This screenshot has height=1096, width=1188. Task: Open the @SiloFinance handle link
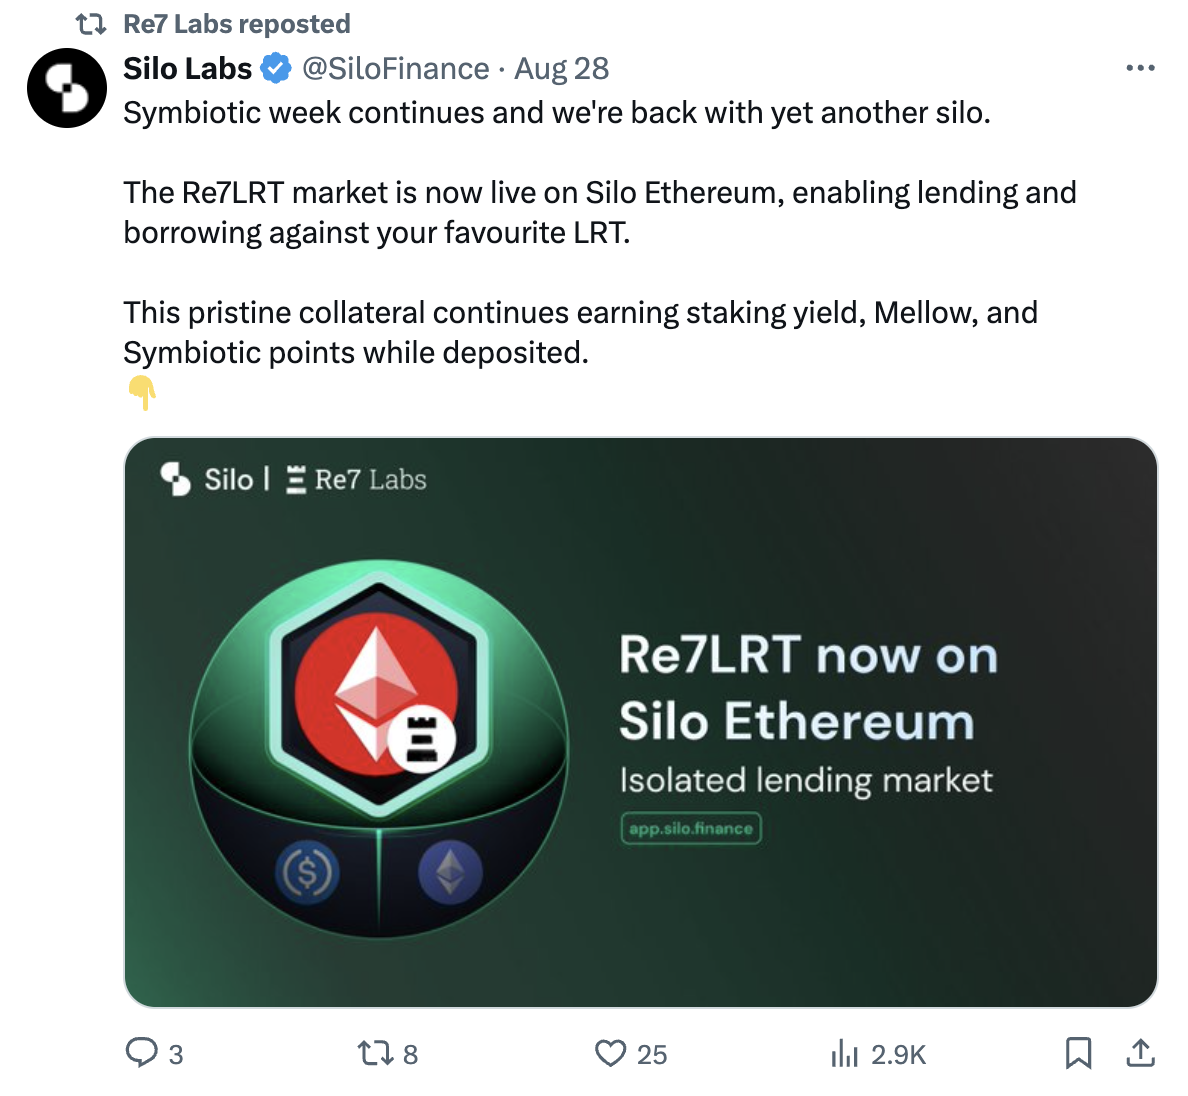tap(396, 68)
